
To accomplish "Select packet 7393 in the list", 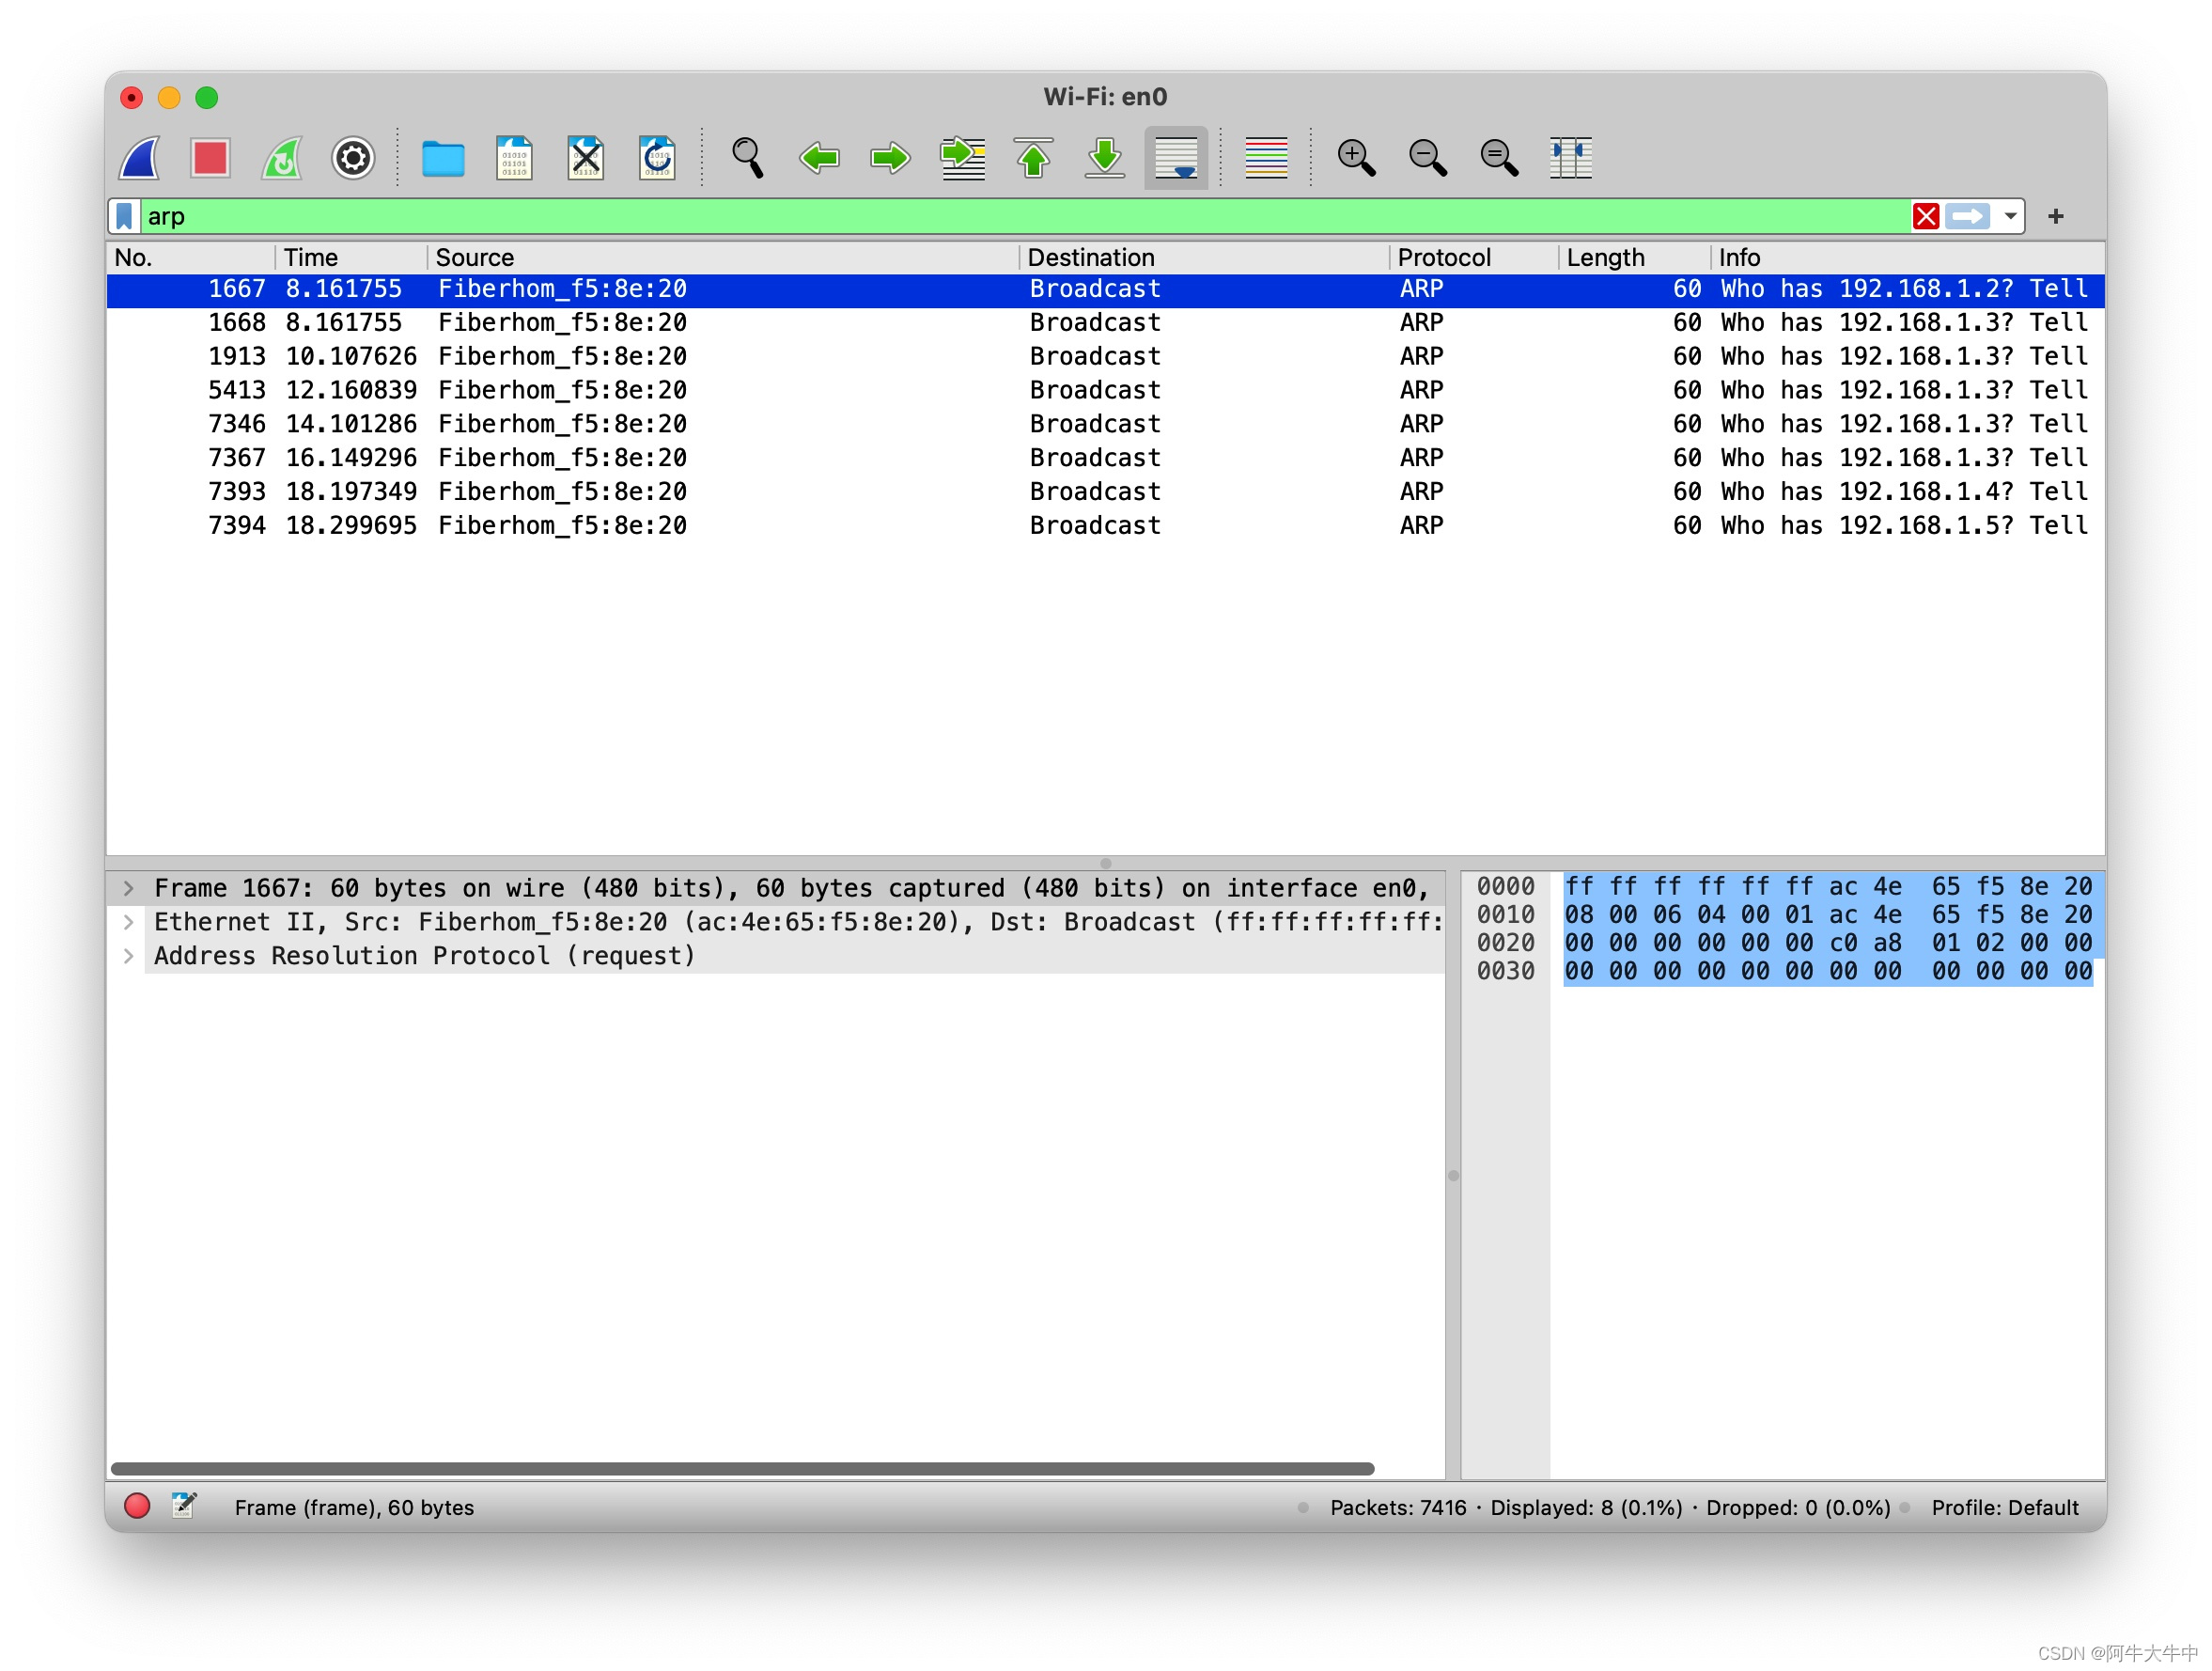I will coord(1105,493).
